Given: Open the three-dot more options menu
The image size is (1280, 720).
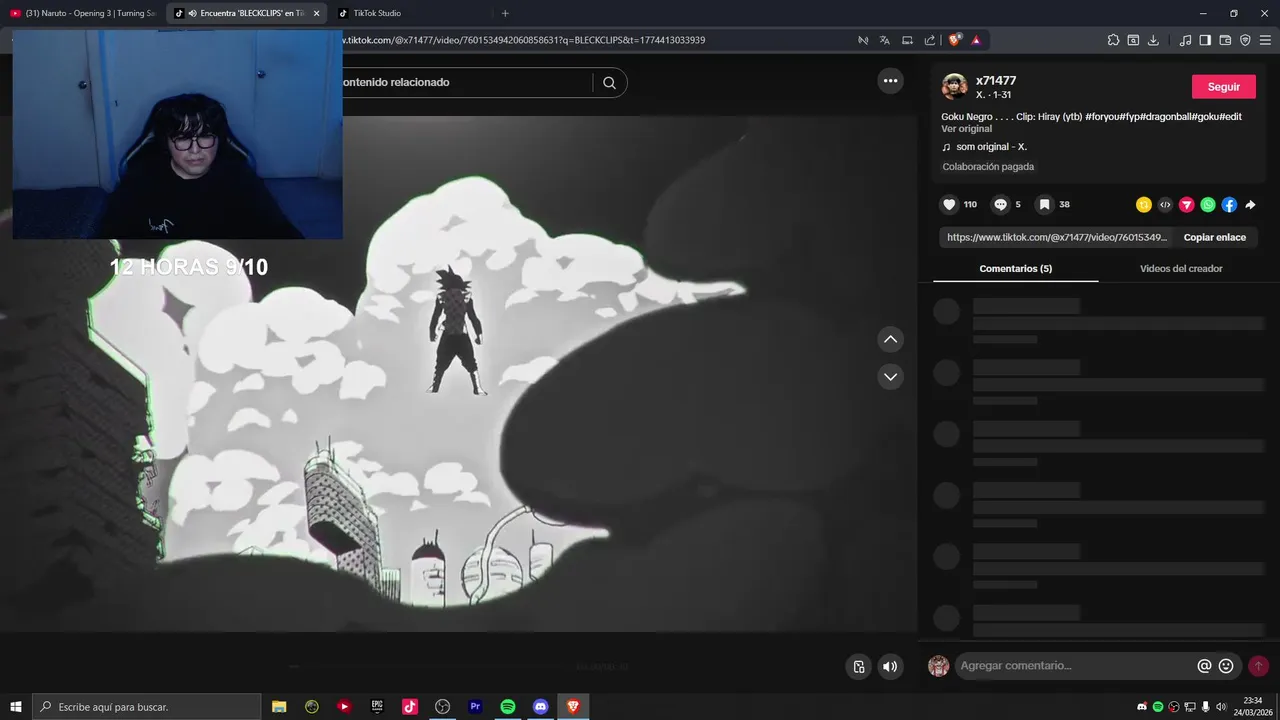Looking at the screenshot, I should tap(890, 81).
